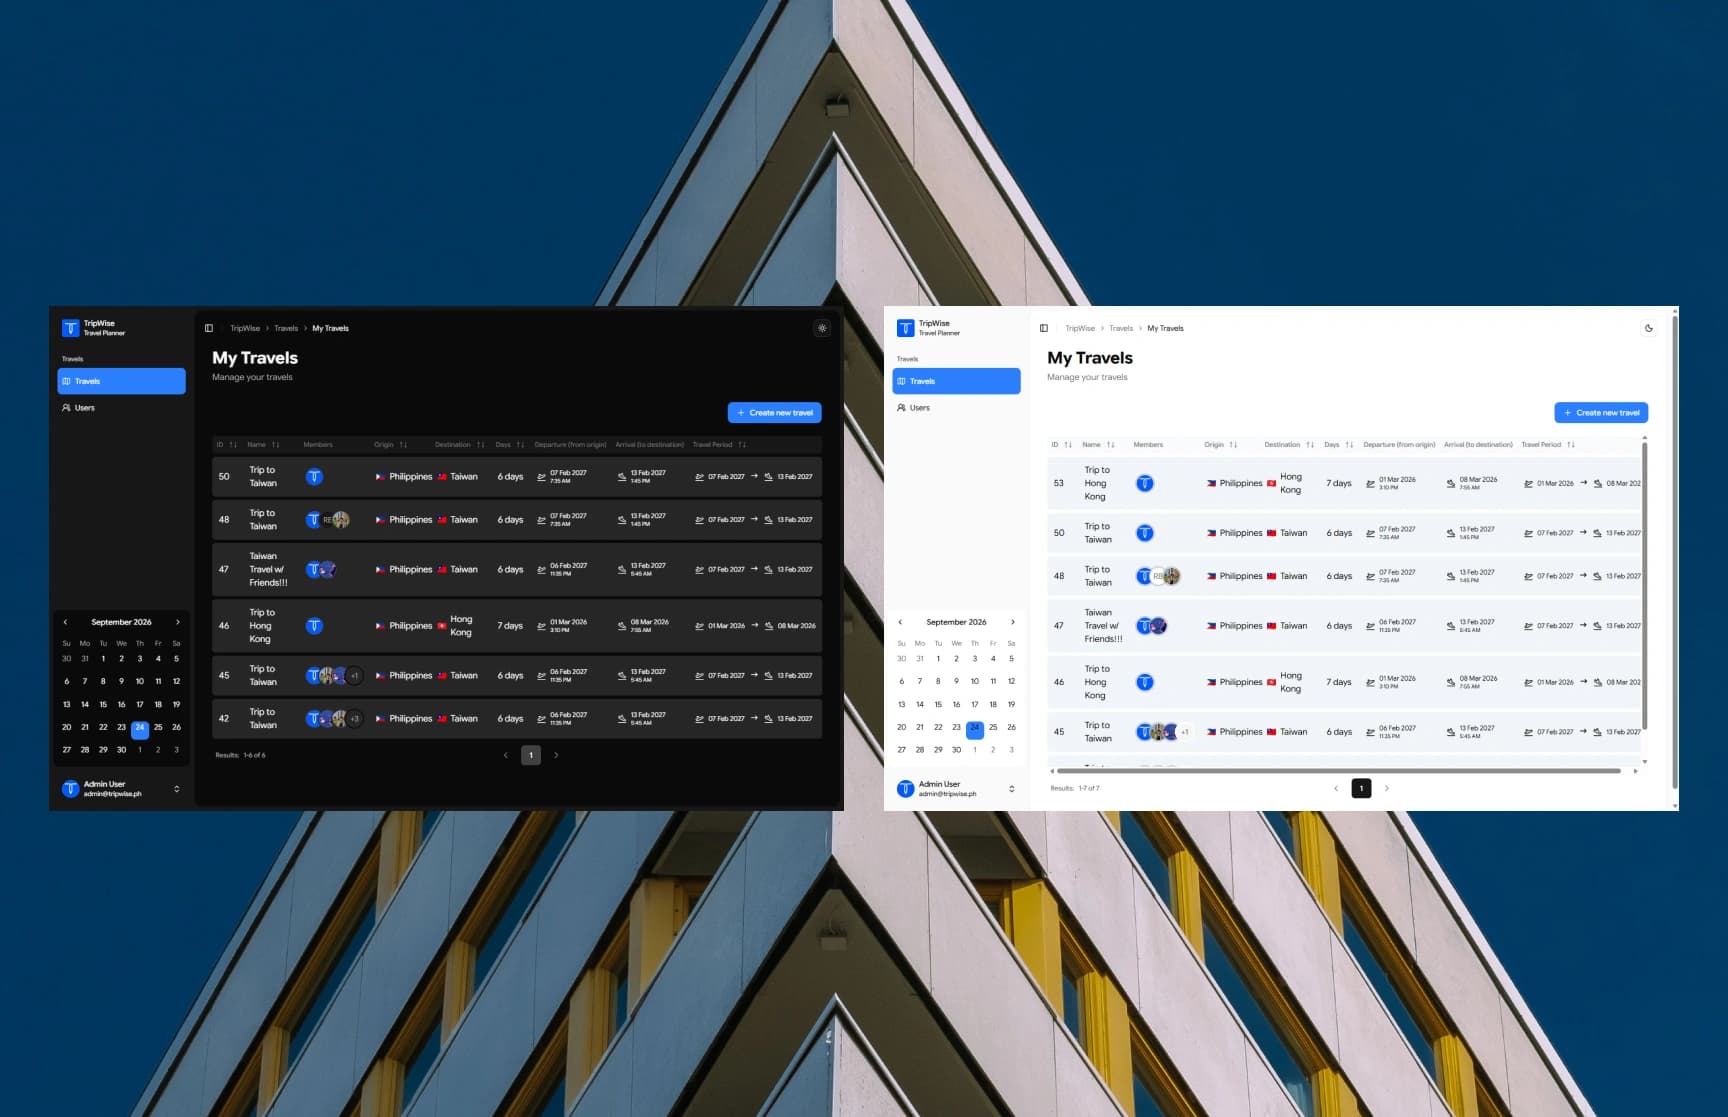Select date 15 in dark window calendar
This screenshot has width=1728, height=1117.
point(103,704)
